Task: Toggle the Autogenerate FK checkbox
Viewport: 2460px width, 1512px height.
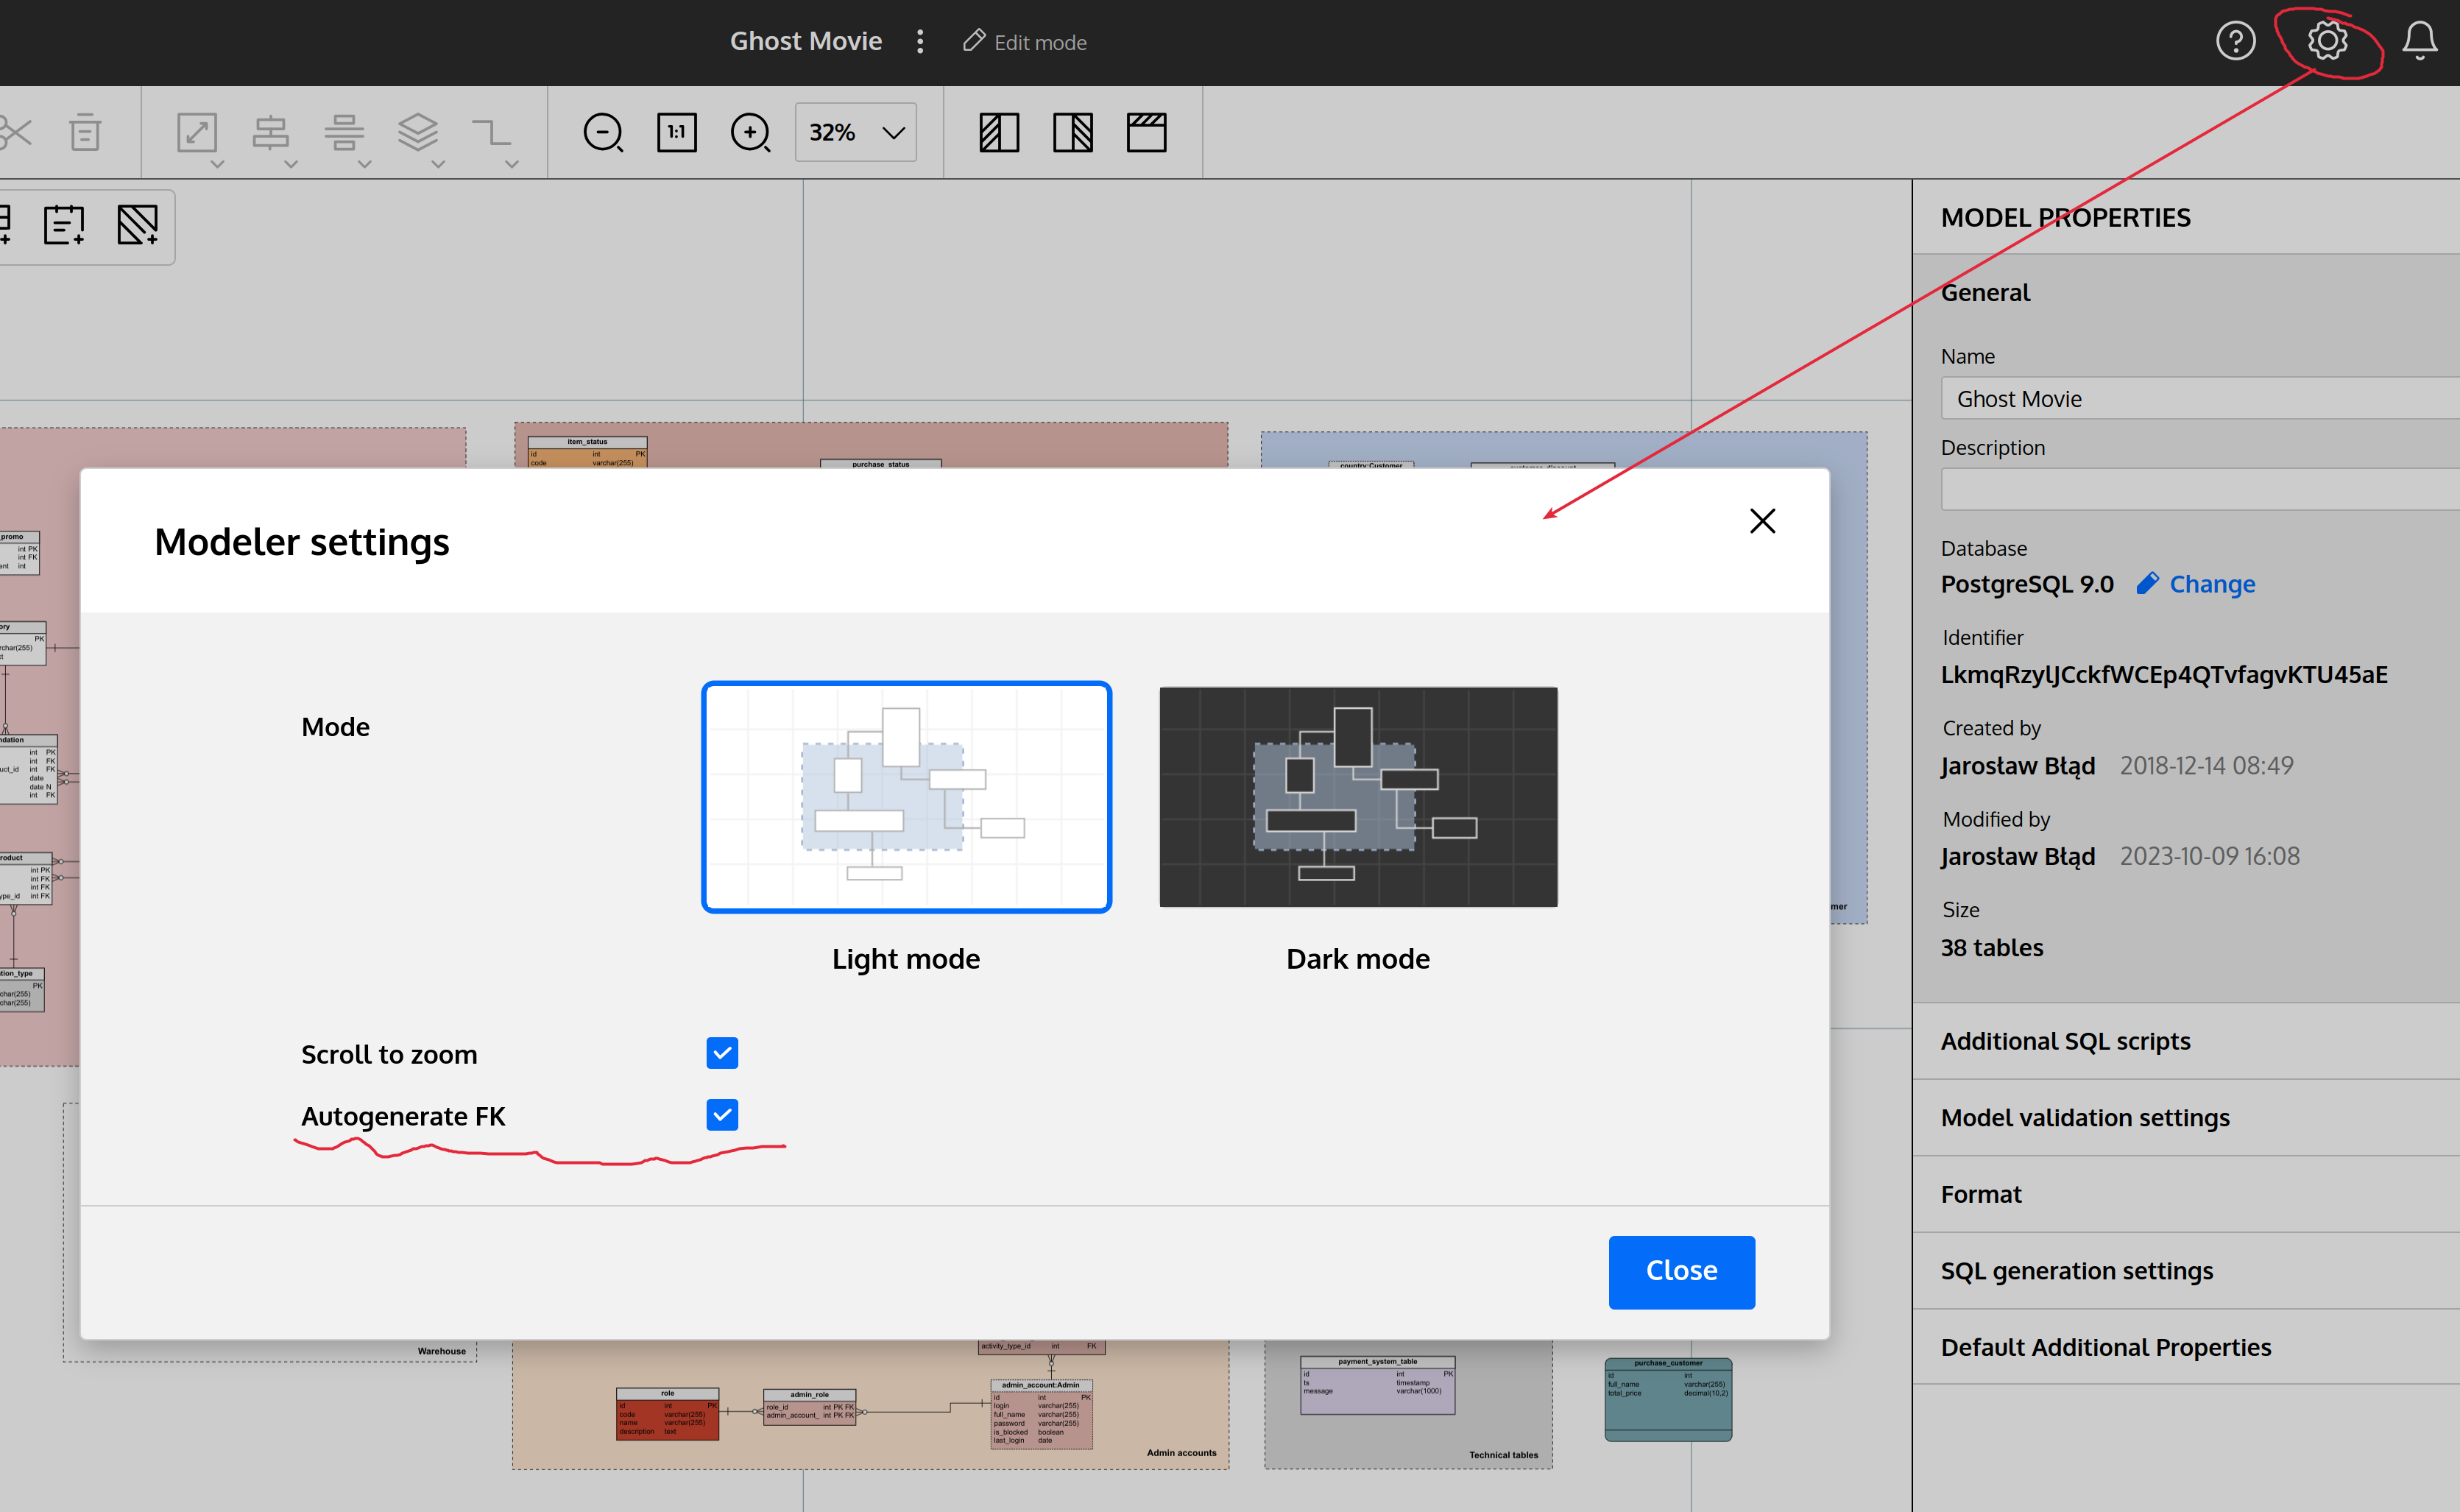Action: (722, 1115)
